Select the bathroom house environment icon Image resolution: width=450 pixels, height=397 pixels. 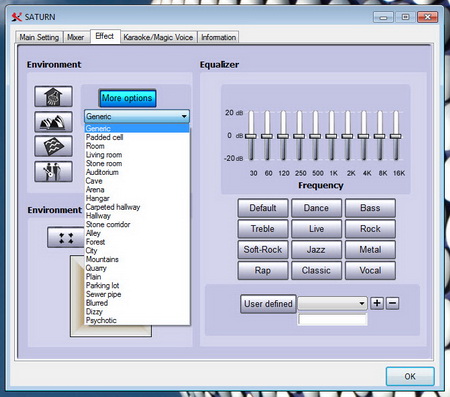coord(53,96)
